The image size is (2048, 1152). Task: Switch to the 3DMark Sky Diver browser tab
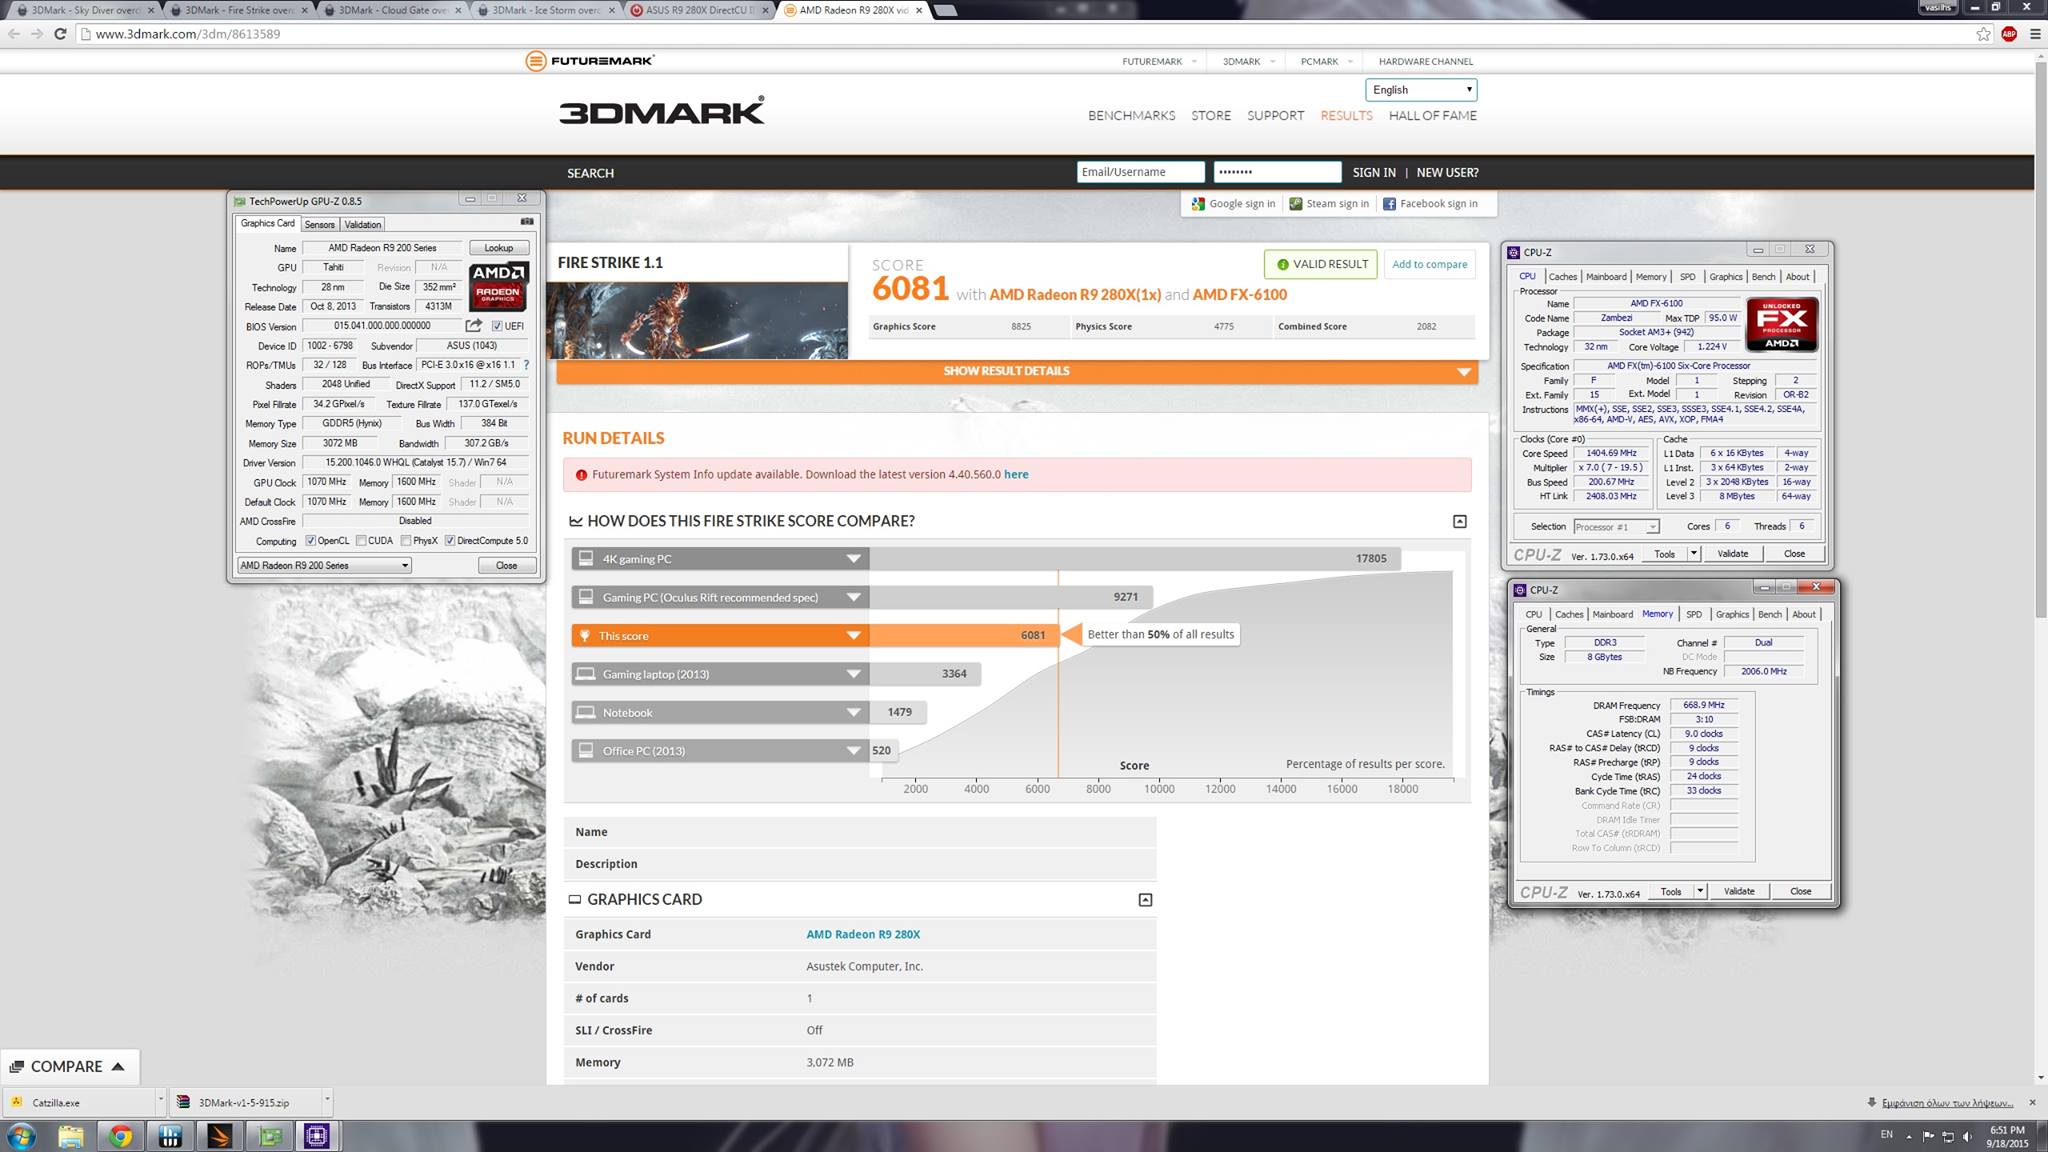coord(84,10)
